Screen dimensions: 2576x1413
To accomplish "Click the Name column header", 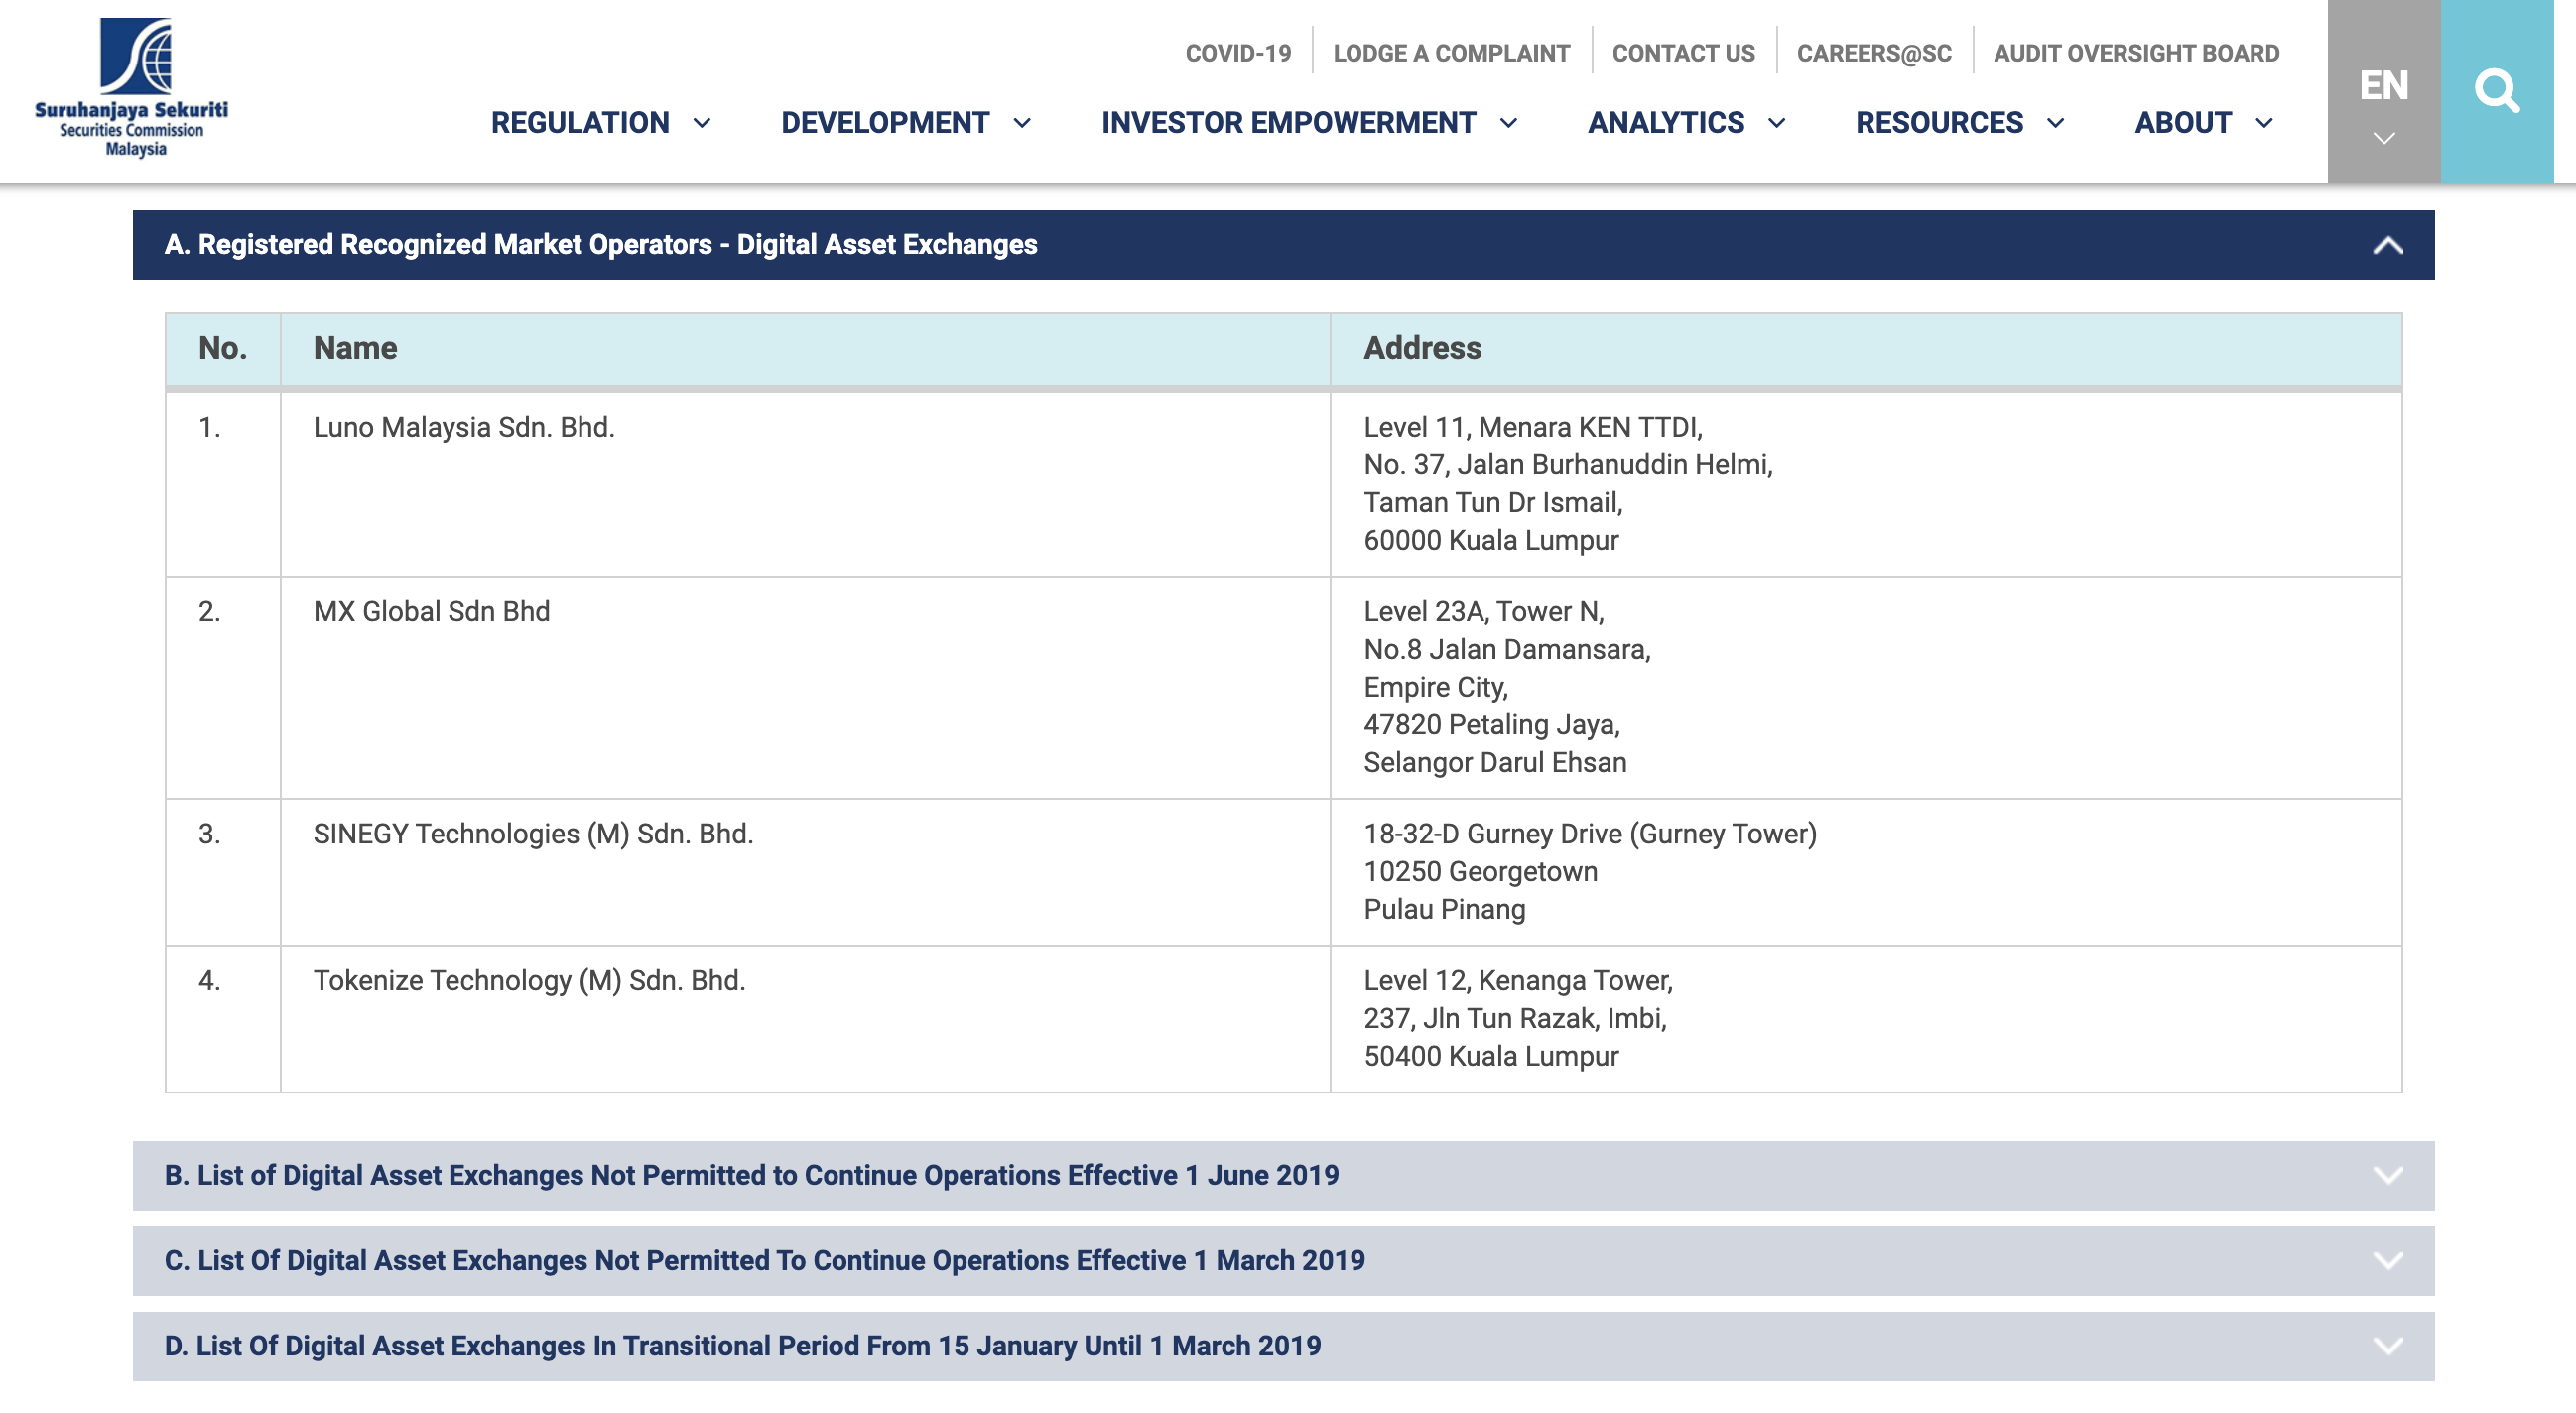I will (x=805, y=349).
